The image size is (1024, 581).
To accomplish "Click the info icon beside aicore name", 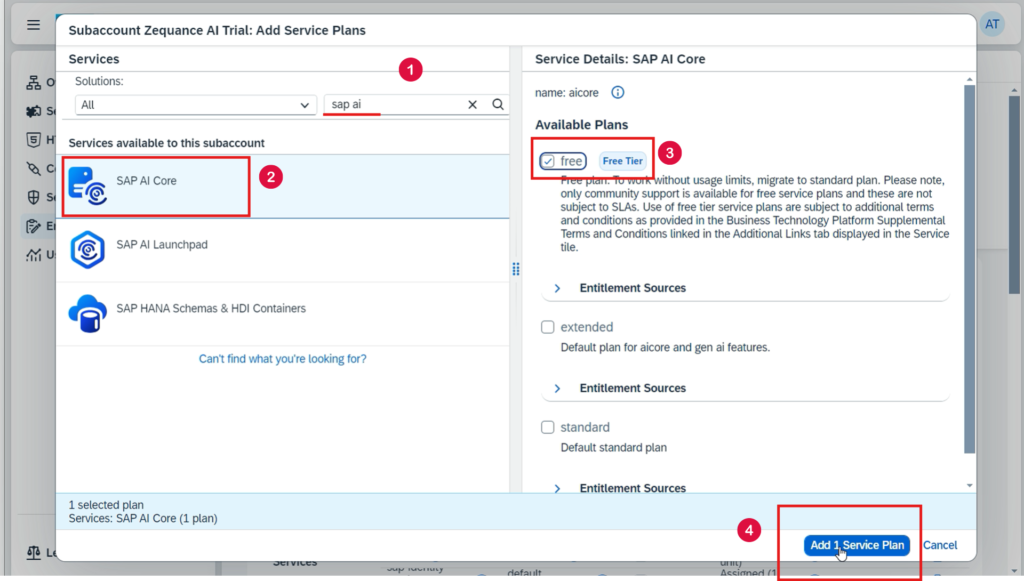I will coord(617,93).
